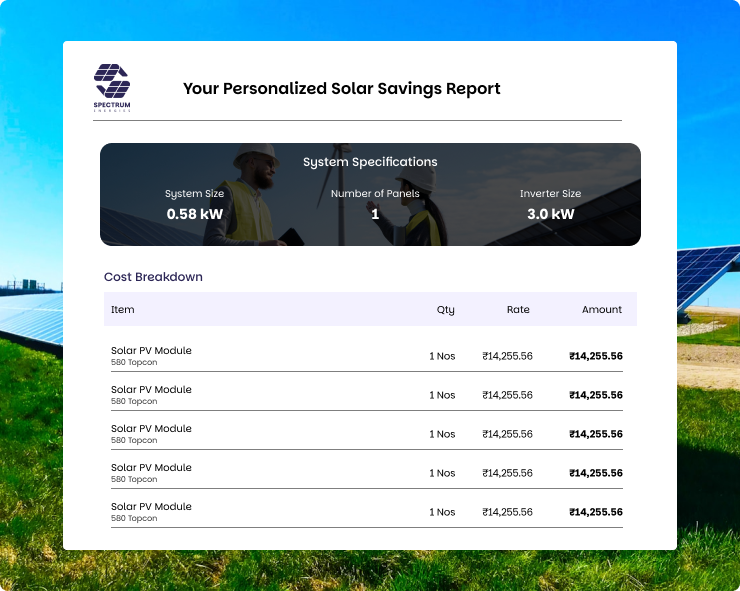The image size is (740, 591).
Task: Click the Your Personalized Solar Savings Report title
Action: pos(341,89)
